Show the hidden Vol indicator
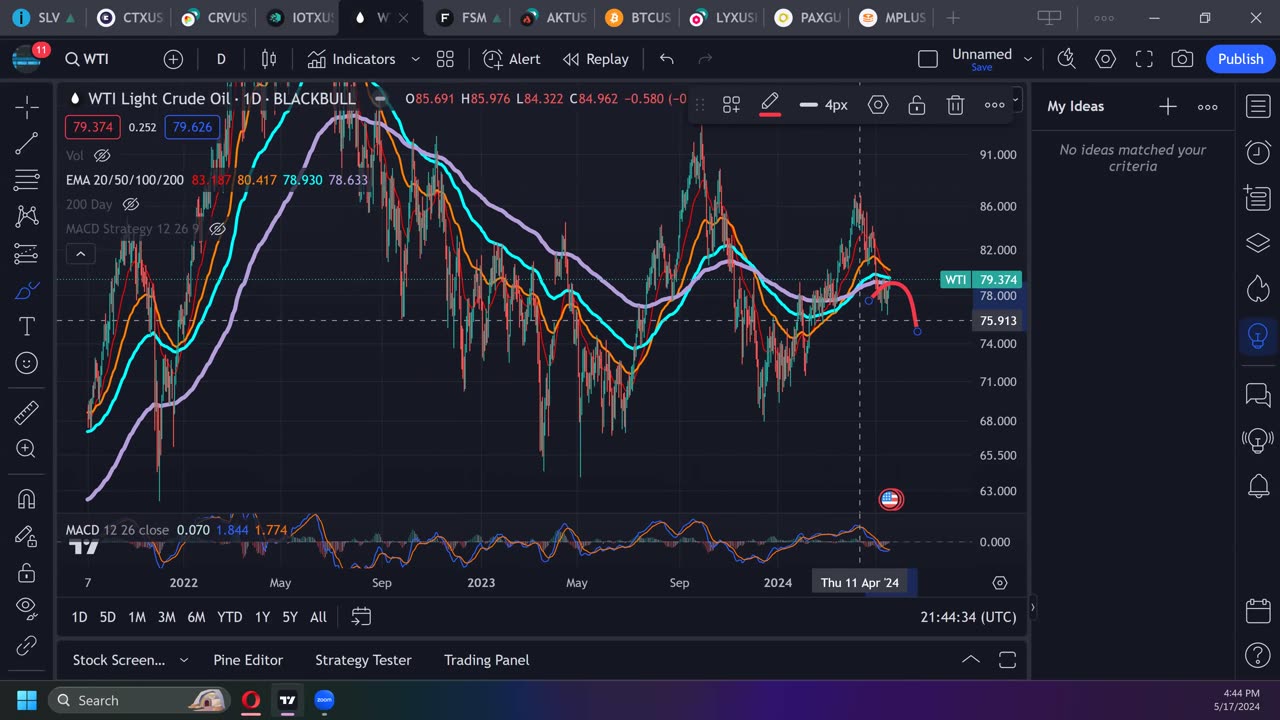Image resolution: width=1280 pixels, height=720 pixels. pos(102,156)
